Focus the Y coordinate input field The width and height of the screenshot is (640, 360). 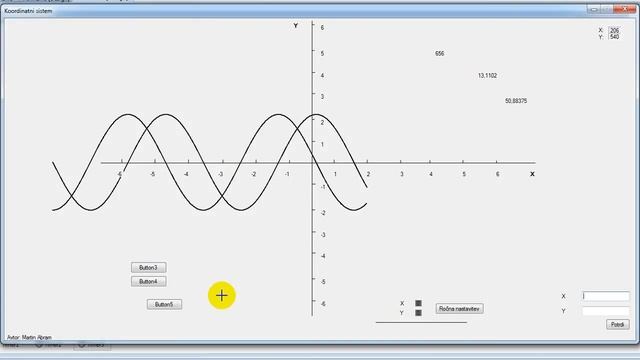pyautogui.click(x=606, y=311)
